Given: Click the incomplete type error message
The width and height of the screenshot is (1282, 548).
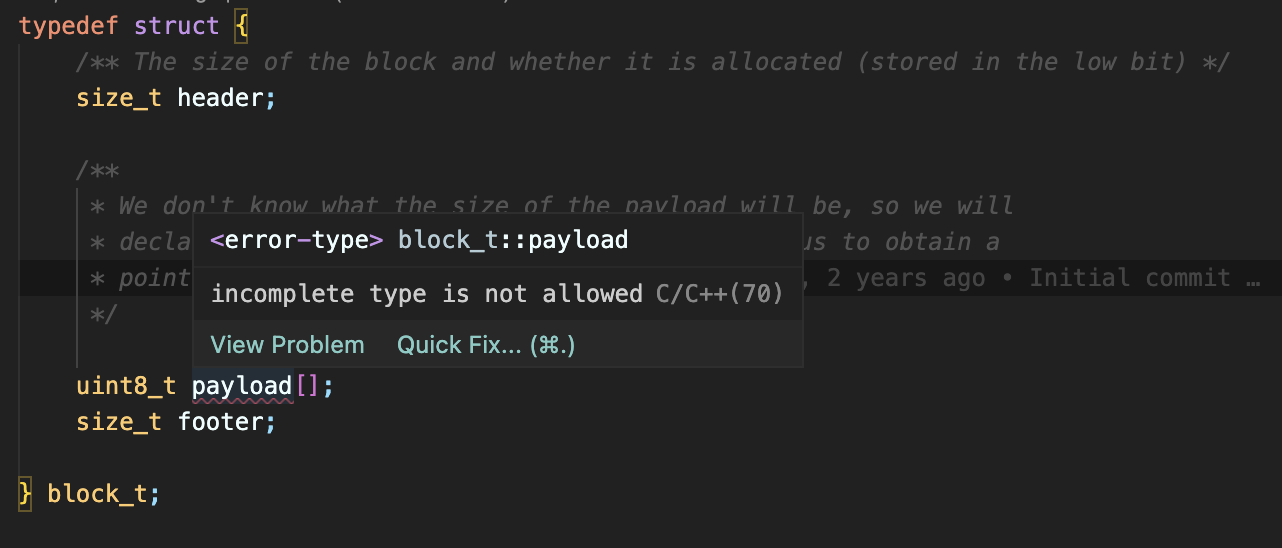Looking at the screenshot, I should (x=427, y=294).
